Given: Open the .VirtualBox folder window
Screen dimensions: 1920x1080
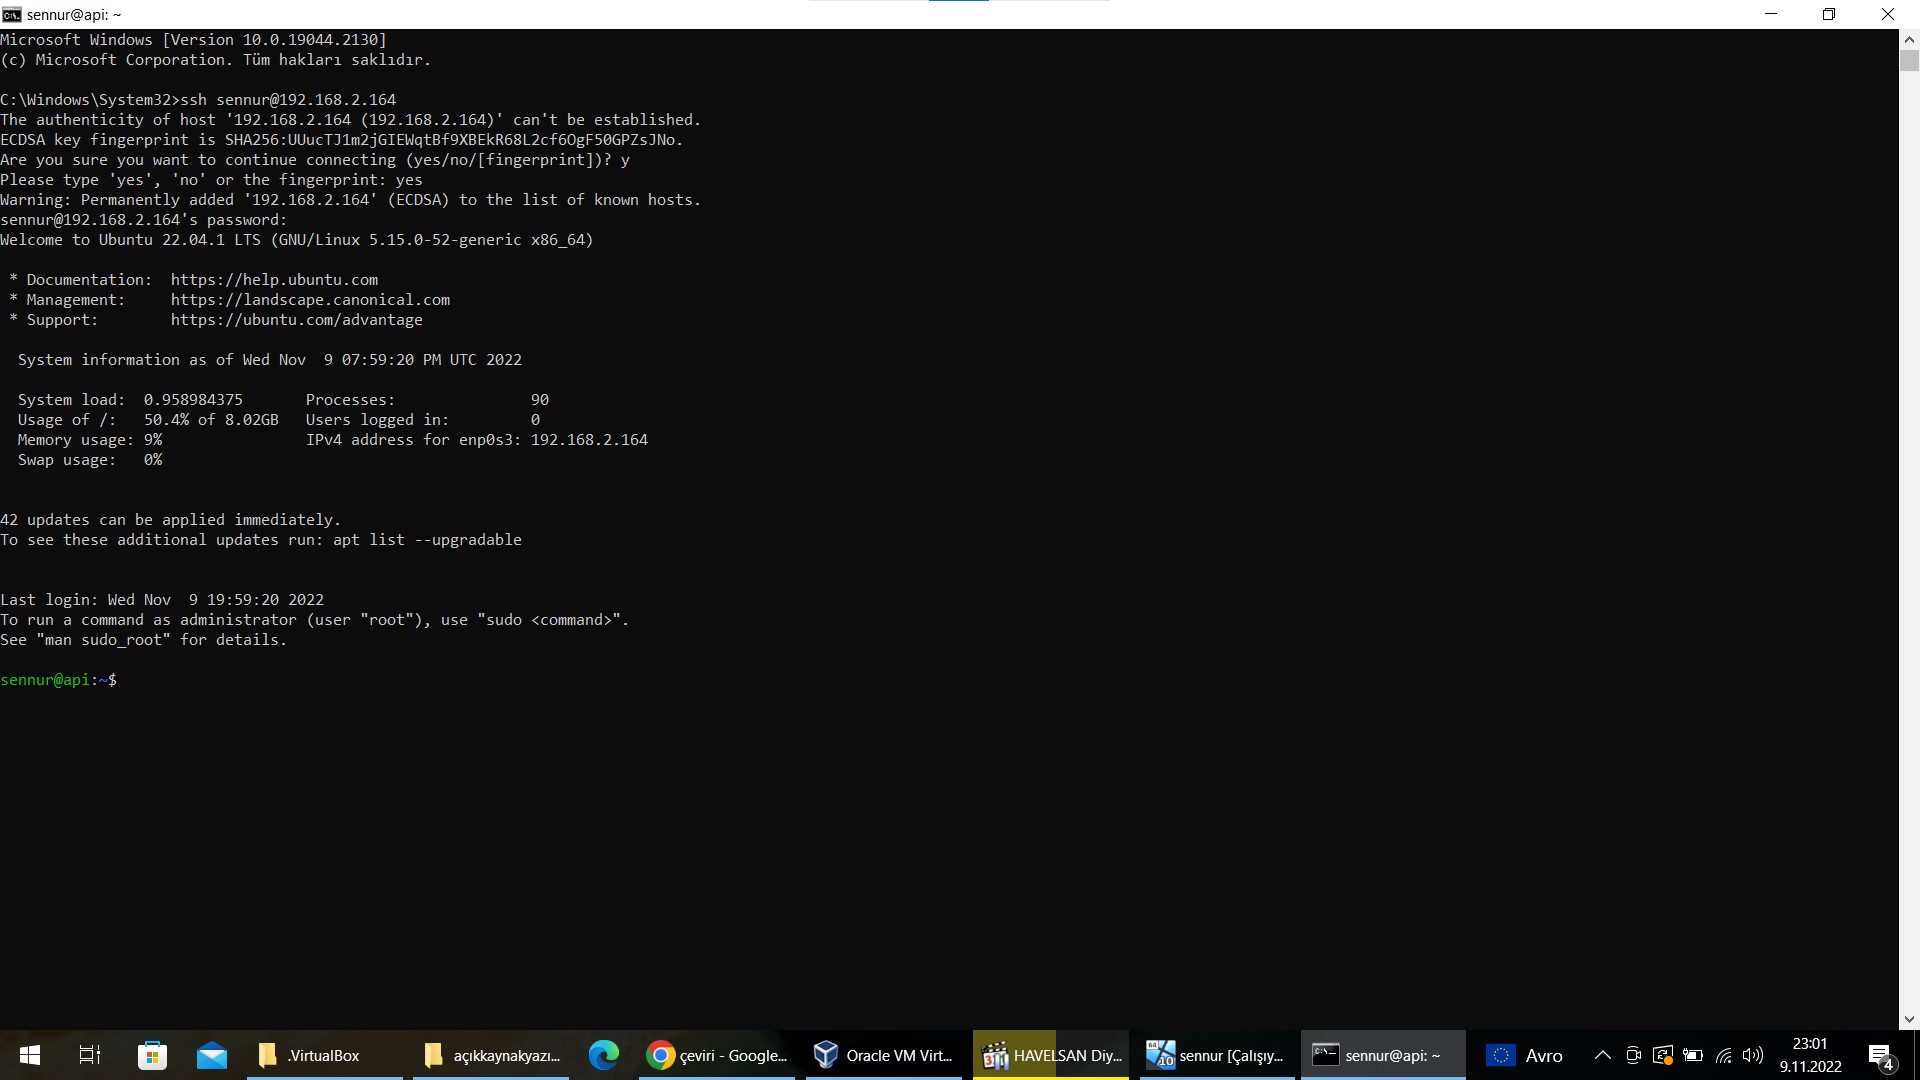Looking at the screenshot, I should [x=323, y=1055].
